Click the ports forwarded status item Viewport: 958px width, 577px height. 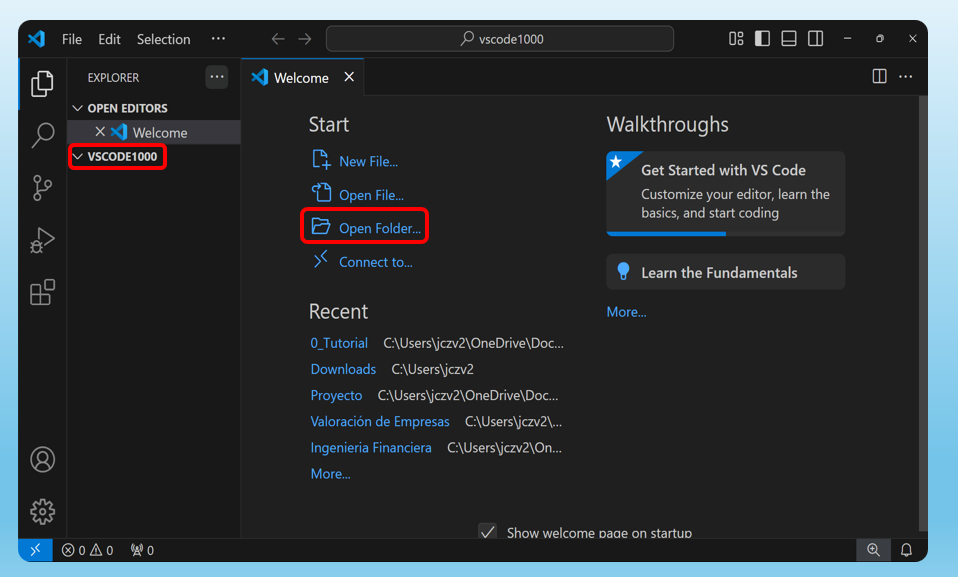[142, 550]
